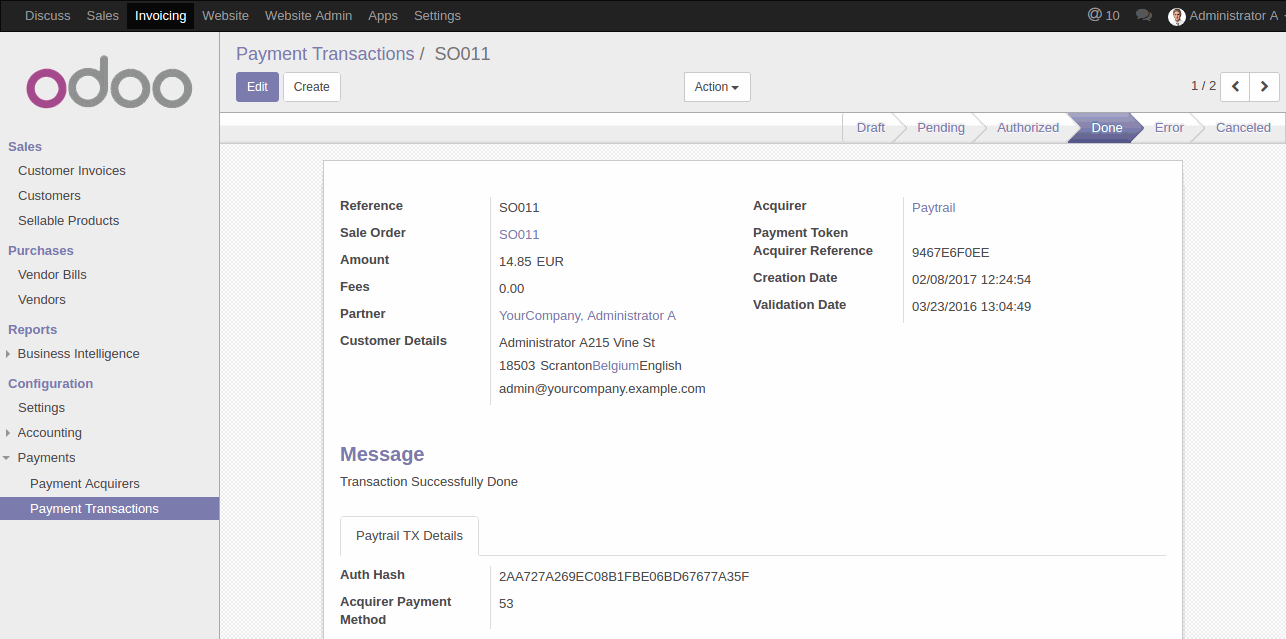1286x639 pixels.
Task: Click the creation date 02/08/2017 12:24:54
Action: pyautogui.click(x=971, y=280)
